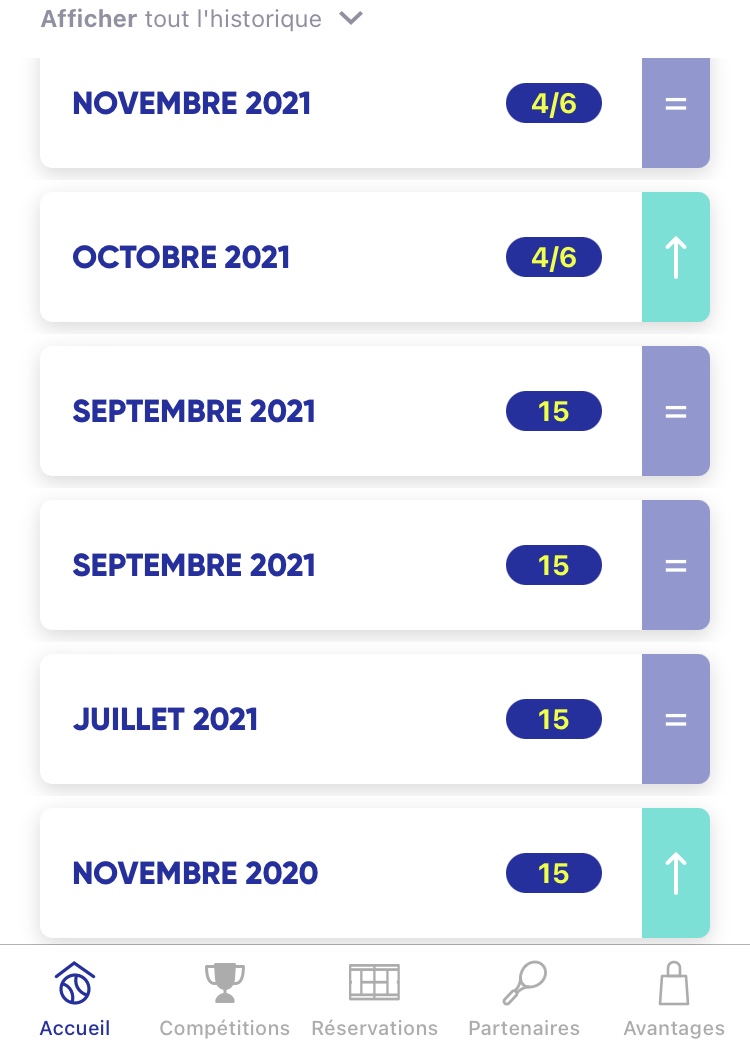The width and height of the screenshot is (750, 1043).
Task: Tap the 15 badge for Juillet 2021
Action: pyautogui.click(x=554, y=719)
